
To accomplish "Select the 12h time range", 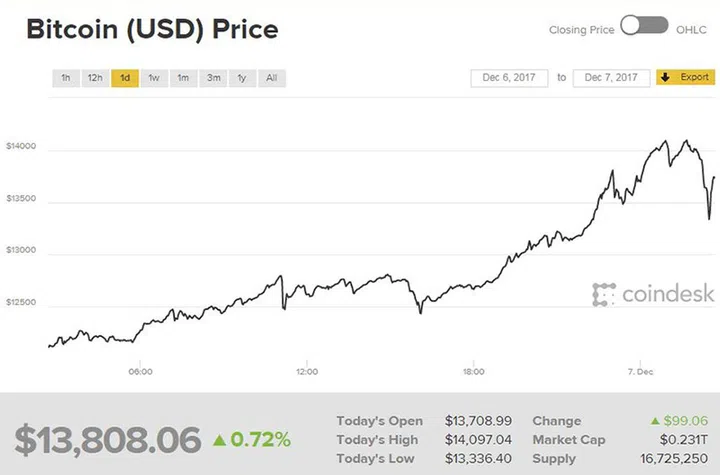I will tap(94, 78).
